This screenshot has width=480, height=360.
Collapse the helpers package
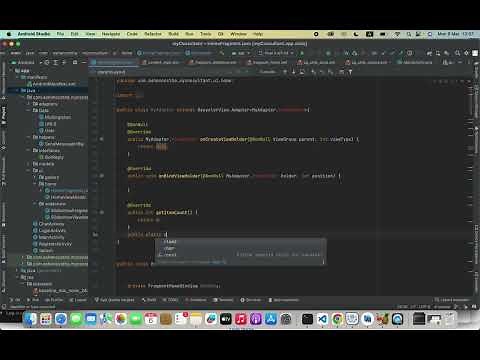(29, 137)
